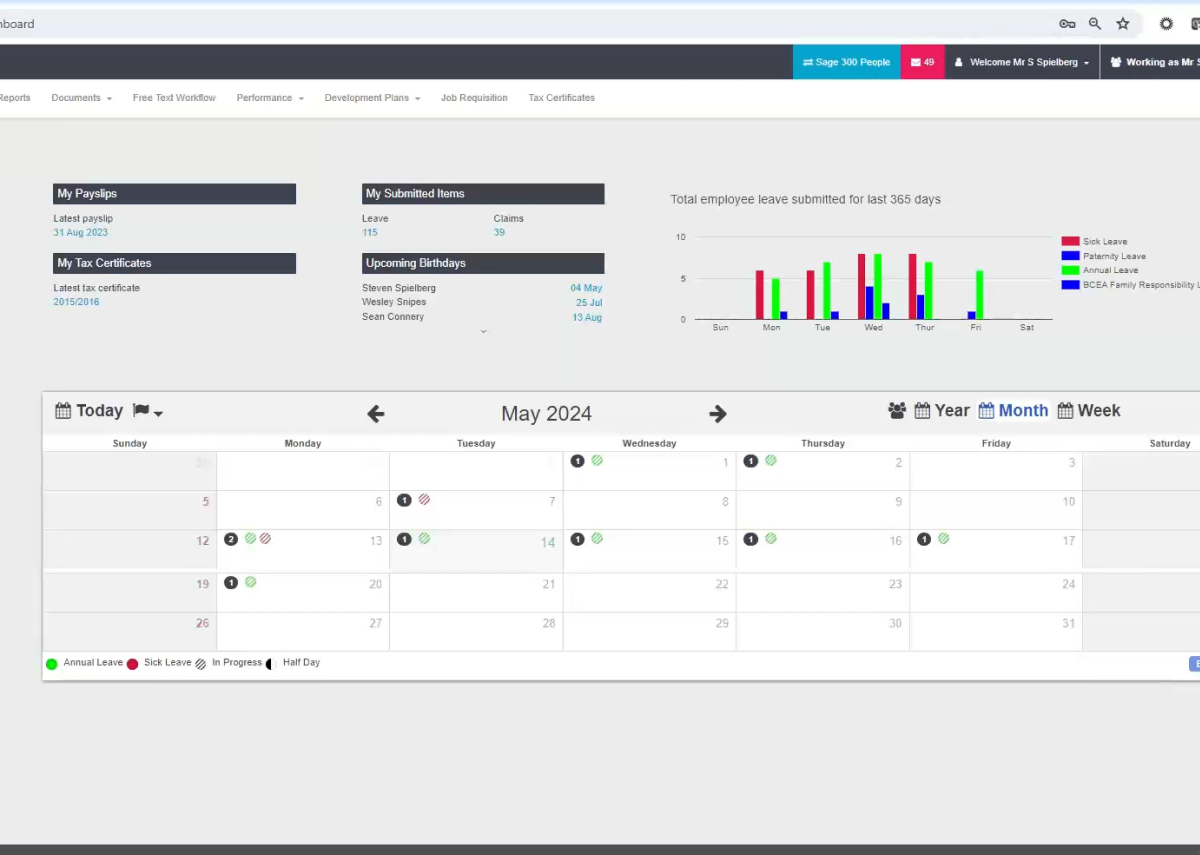
Task: Click the team group icon in calendar
Action: (x=897, y=411)
